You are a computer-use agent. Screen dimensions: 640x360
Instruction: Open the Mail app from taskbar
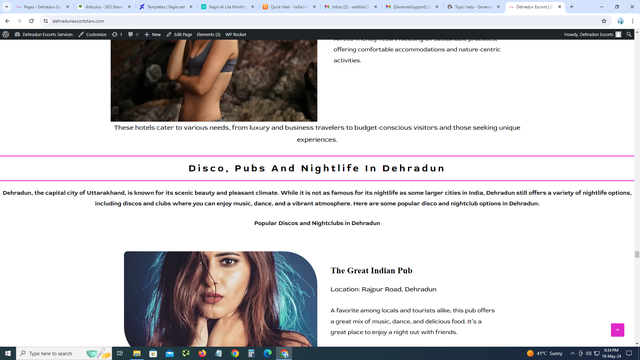coord(170,353)
